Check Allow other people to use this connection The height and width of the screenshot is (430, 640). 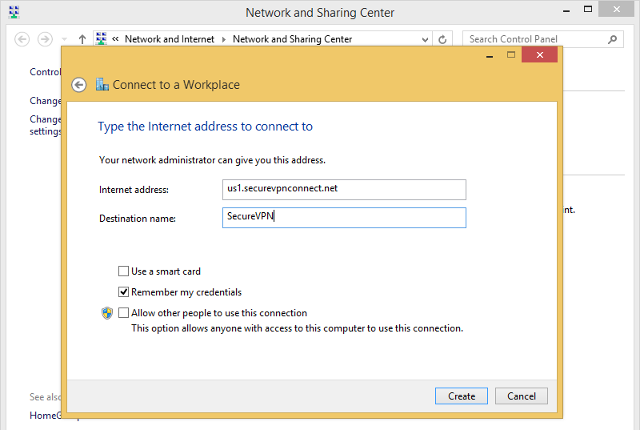123,313
